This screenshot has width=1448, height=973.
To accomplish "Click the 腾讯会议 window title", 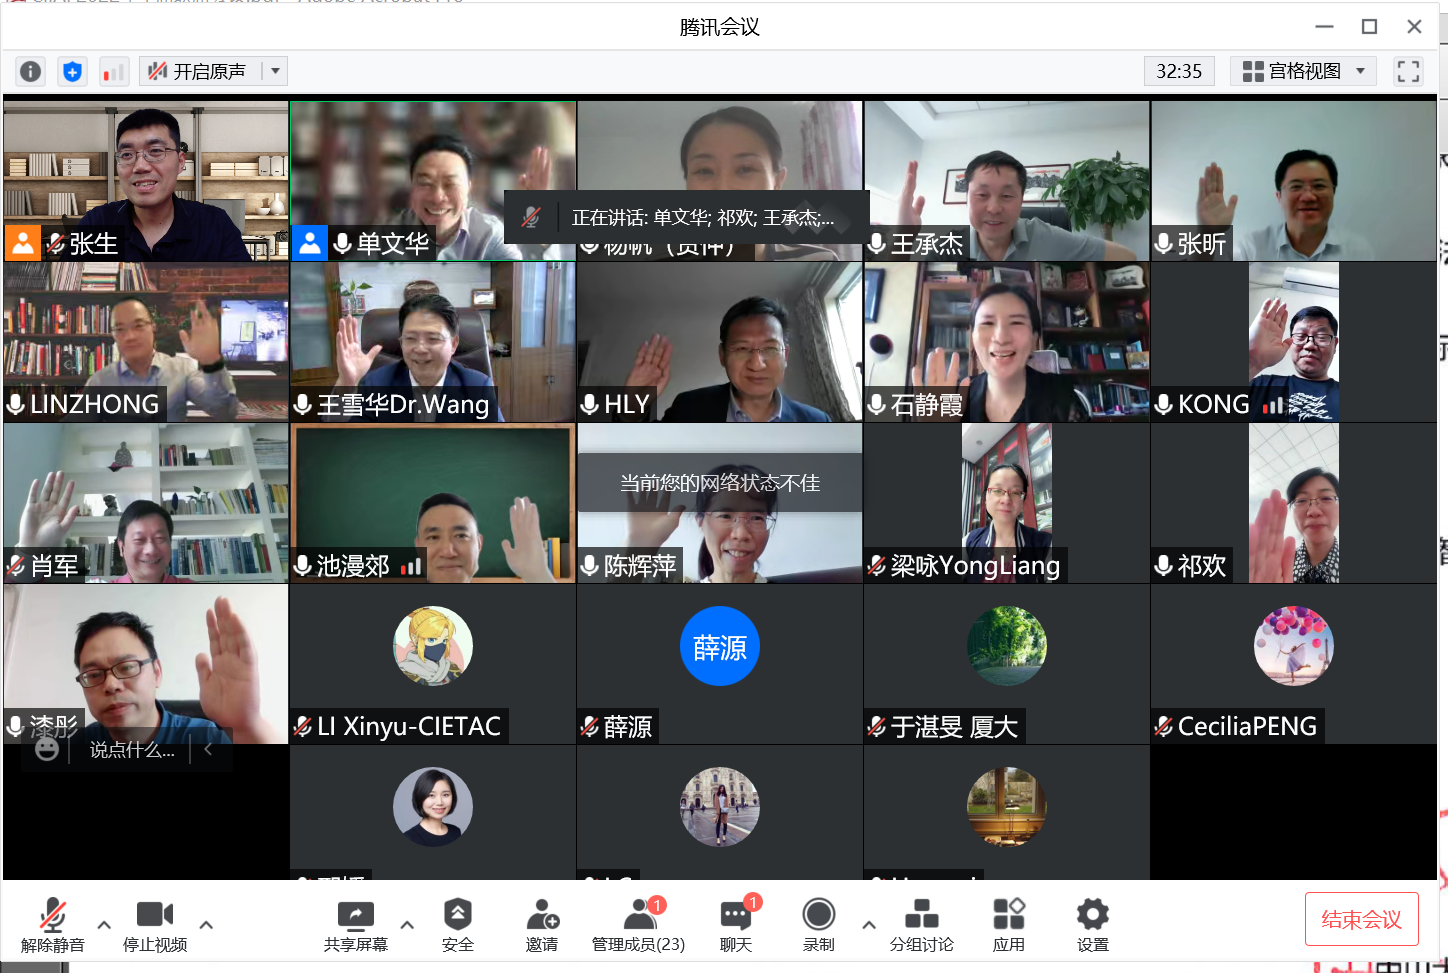I will [720, 27].
